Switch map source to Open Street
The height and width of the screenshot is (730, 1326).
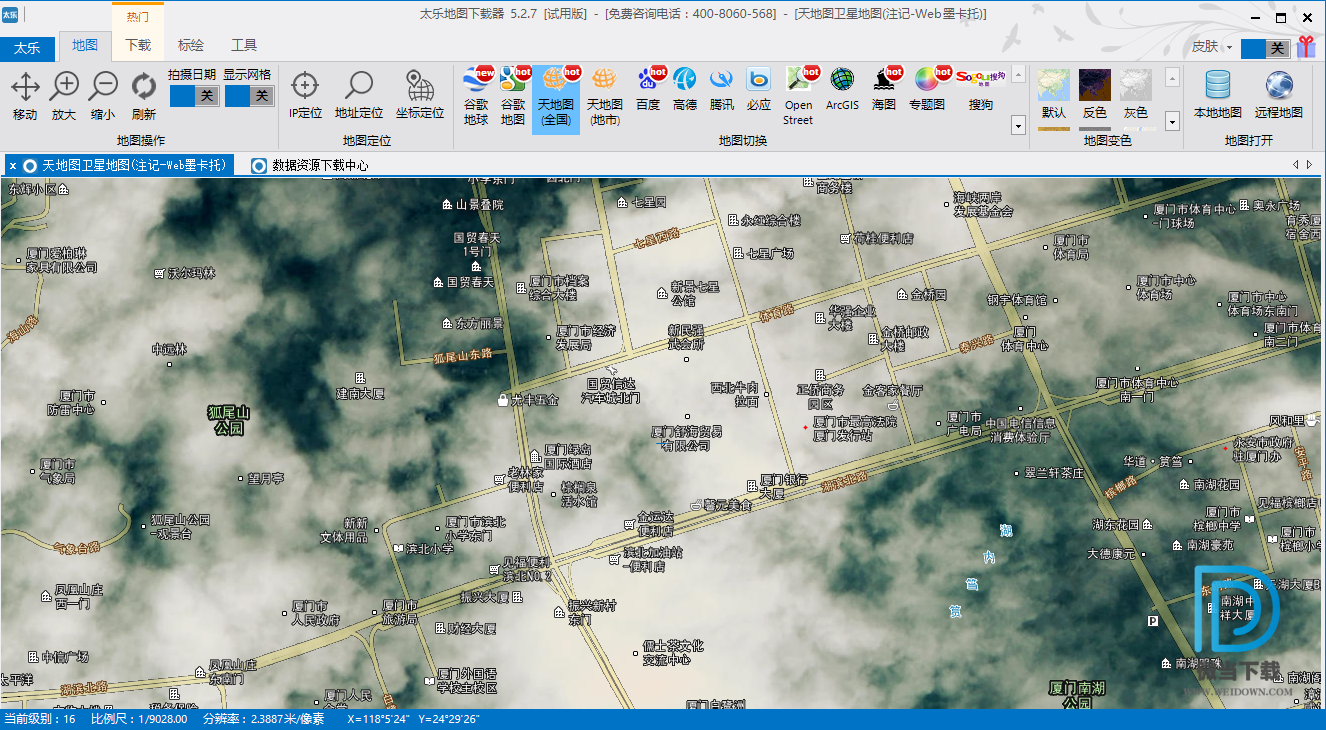799,97
